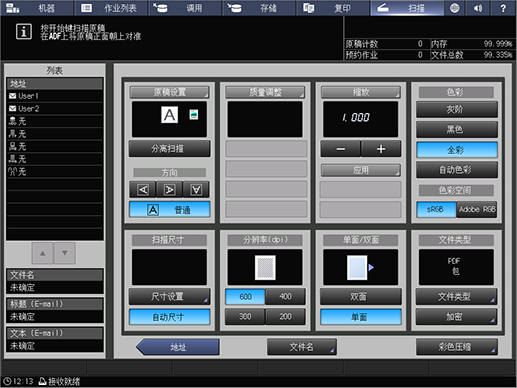Click the clock icon in status bar
This screenshot has height=388, width=517.
point(7,381)
